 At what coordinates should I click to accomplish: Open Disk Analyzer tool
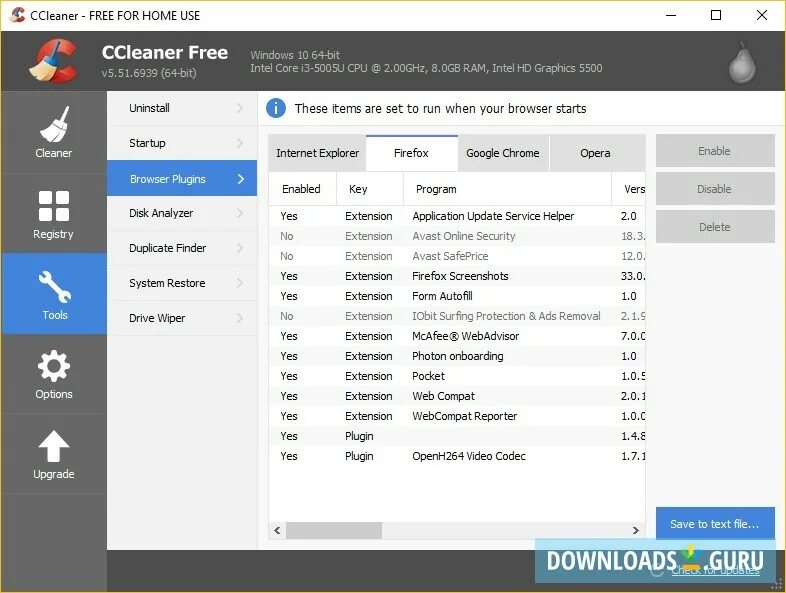pyautogui.click(x=182, y=213)
